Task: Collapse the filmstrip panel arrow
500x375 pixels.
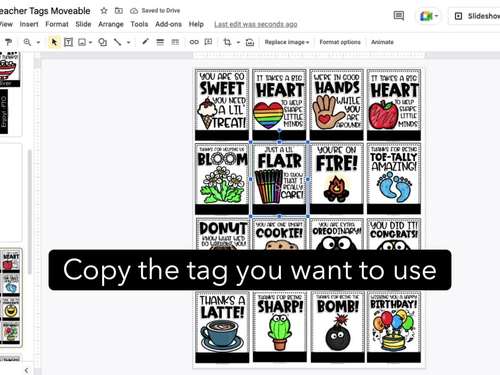Action: [x=26, y=370]
